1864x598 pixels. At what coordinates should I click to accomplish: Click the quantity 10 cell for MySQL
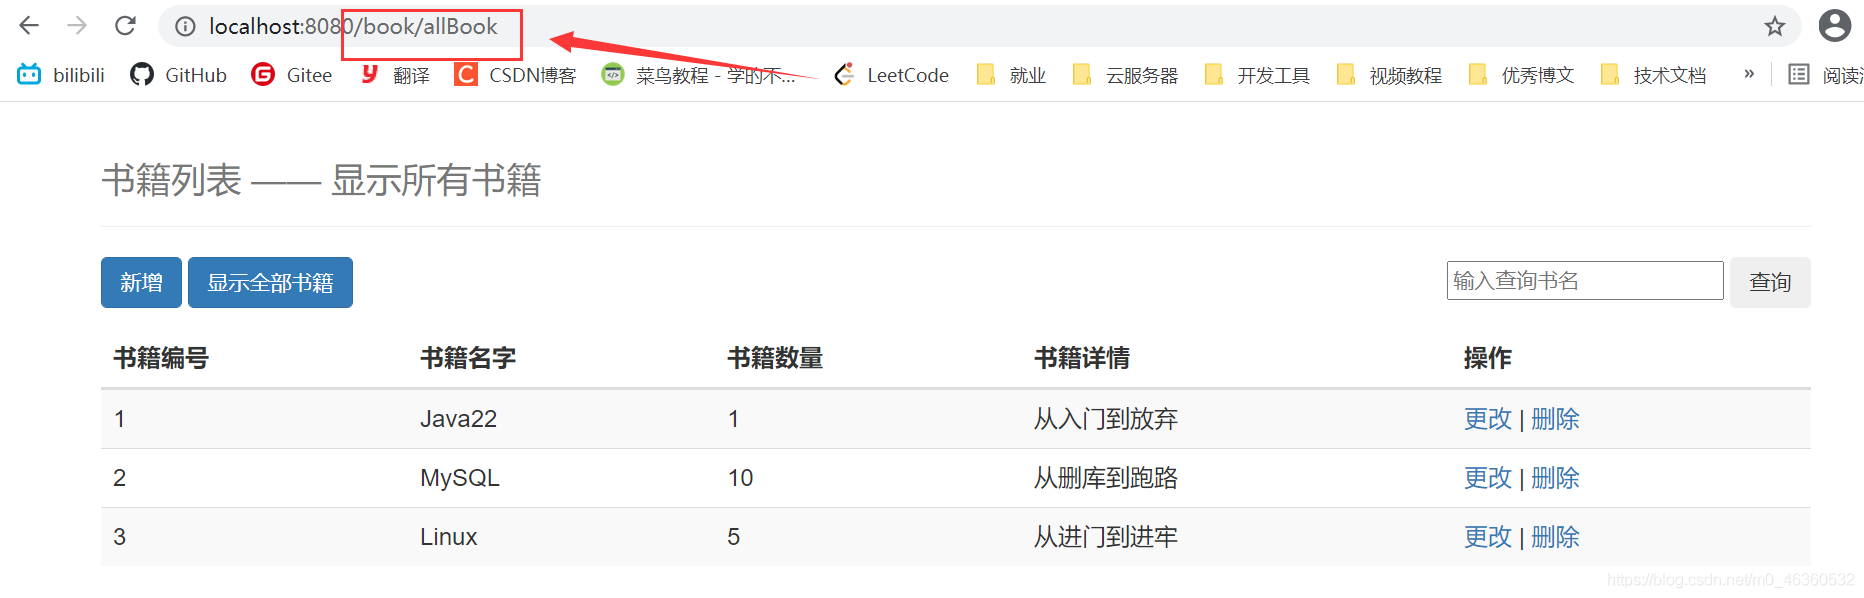[x=740, y=478]
